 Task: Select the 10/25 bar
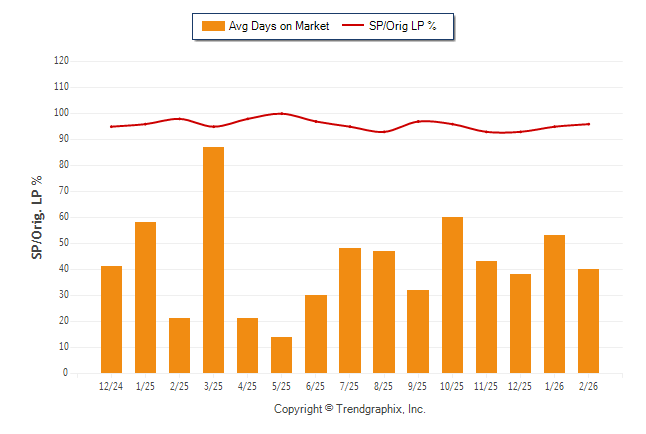pyautogui.click(x=452, y=295)
